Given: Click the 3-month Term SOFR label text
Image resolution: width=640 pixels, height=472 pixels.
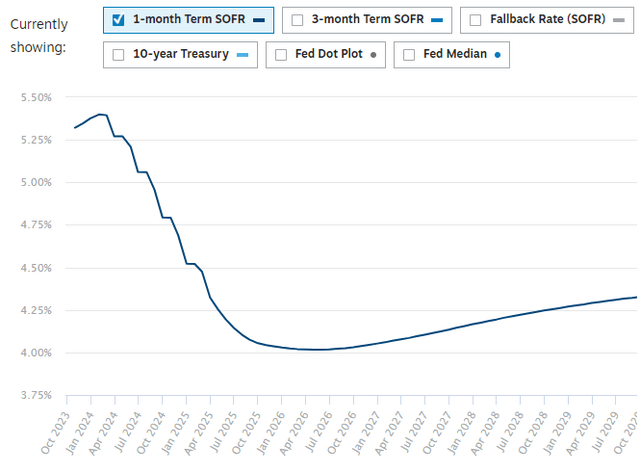Looking at the screenshot, I should (364, 19).
